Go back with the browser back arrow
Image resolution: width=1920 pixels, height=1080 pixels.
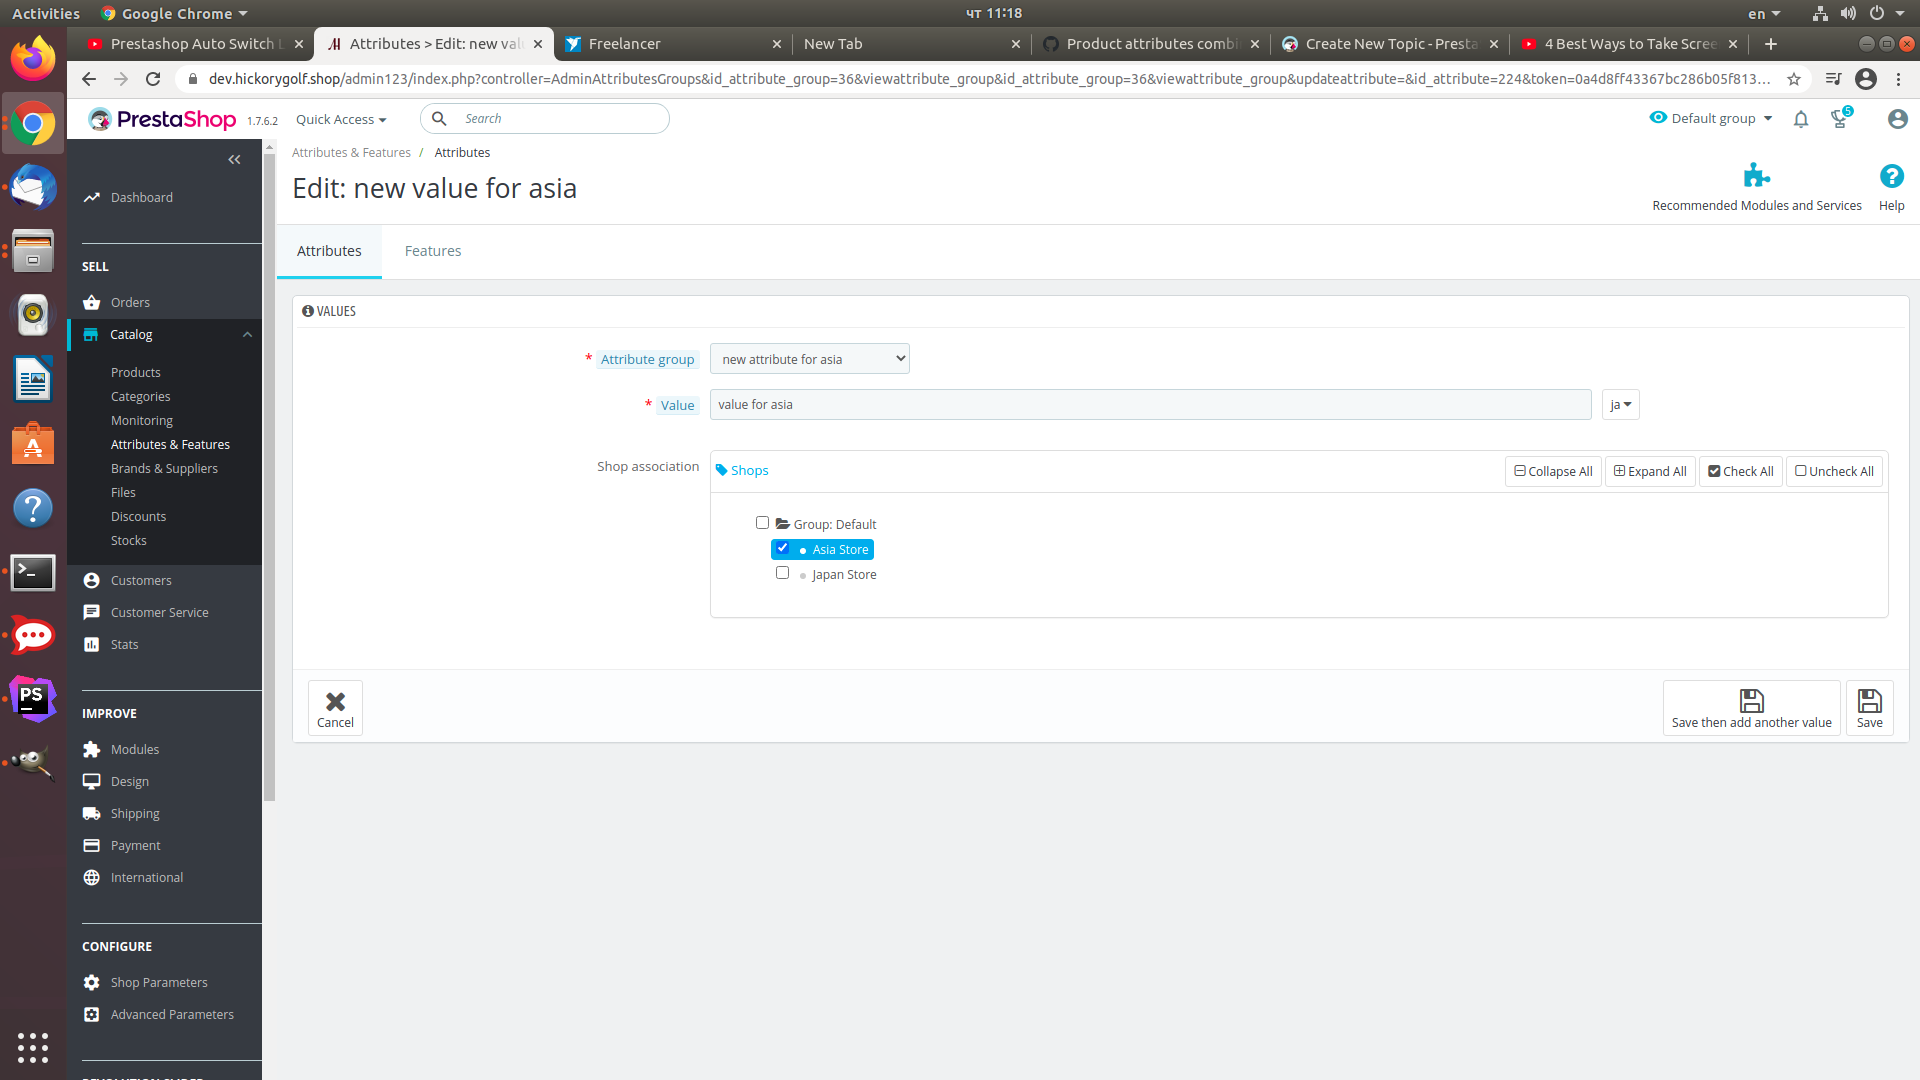point(89,79)
